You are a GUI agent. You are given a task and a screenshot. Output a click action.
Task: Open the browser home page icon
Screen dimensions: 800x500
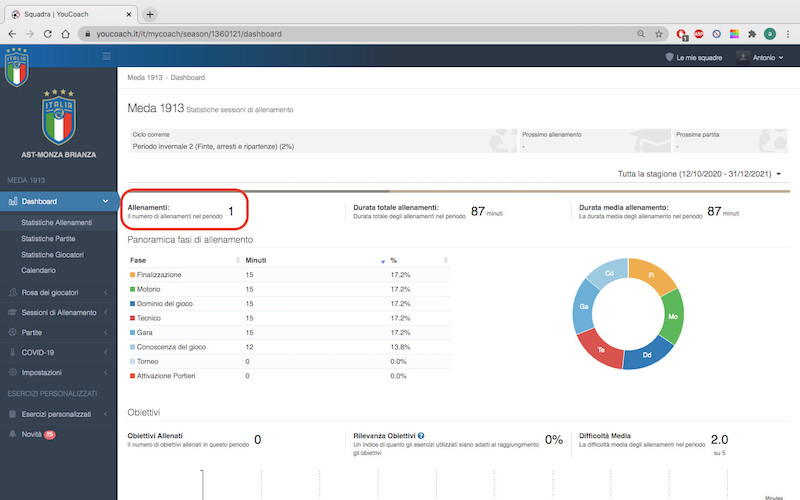[65, 34]
